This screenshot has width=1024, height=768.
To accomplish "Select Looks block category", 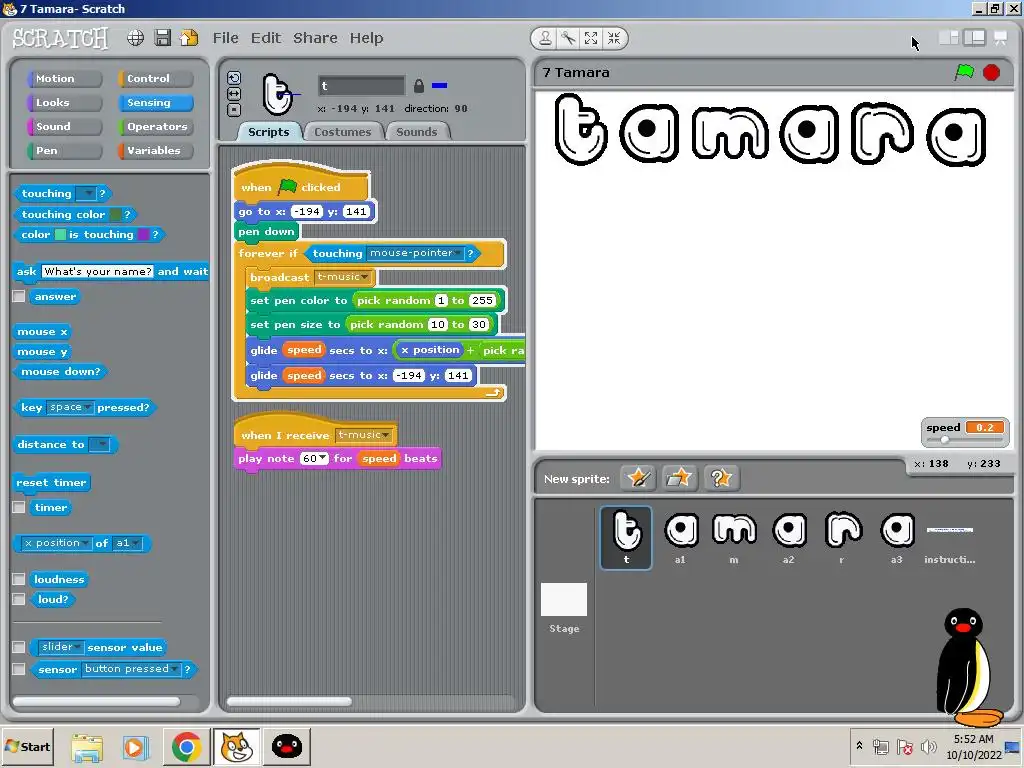I will (64, 103).
